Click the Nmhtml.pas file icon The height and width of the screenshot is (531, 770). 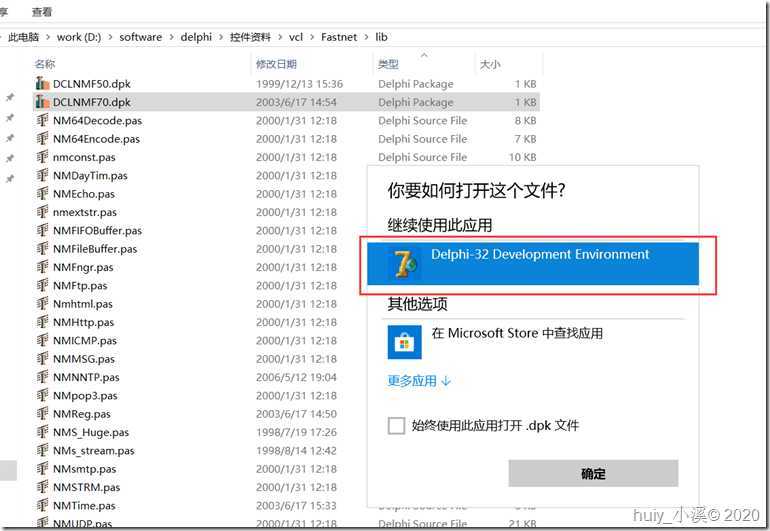[43, 304]
